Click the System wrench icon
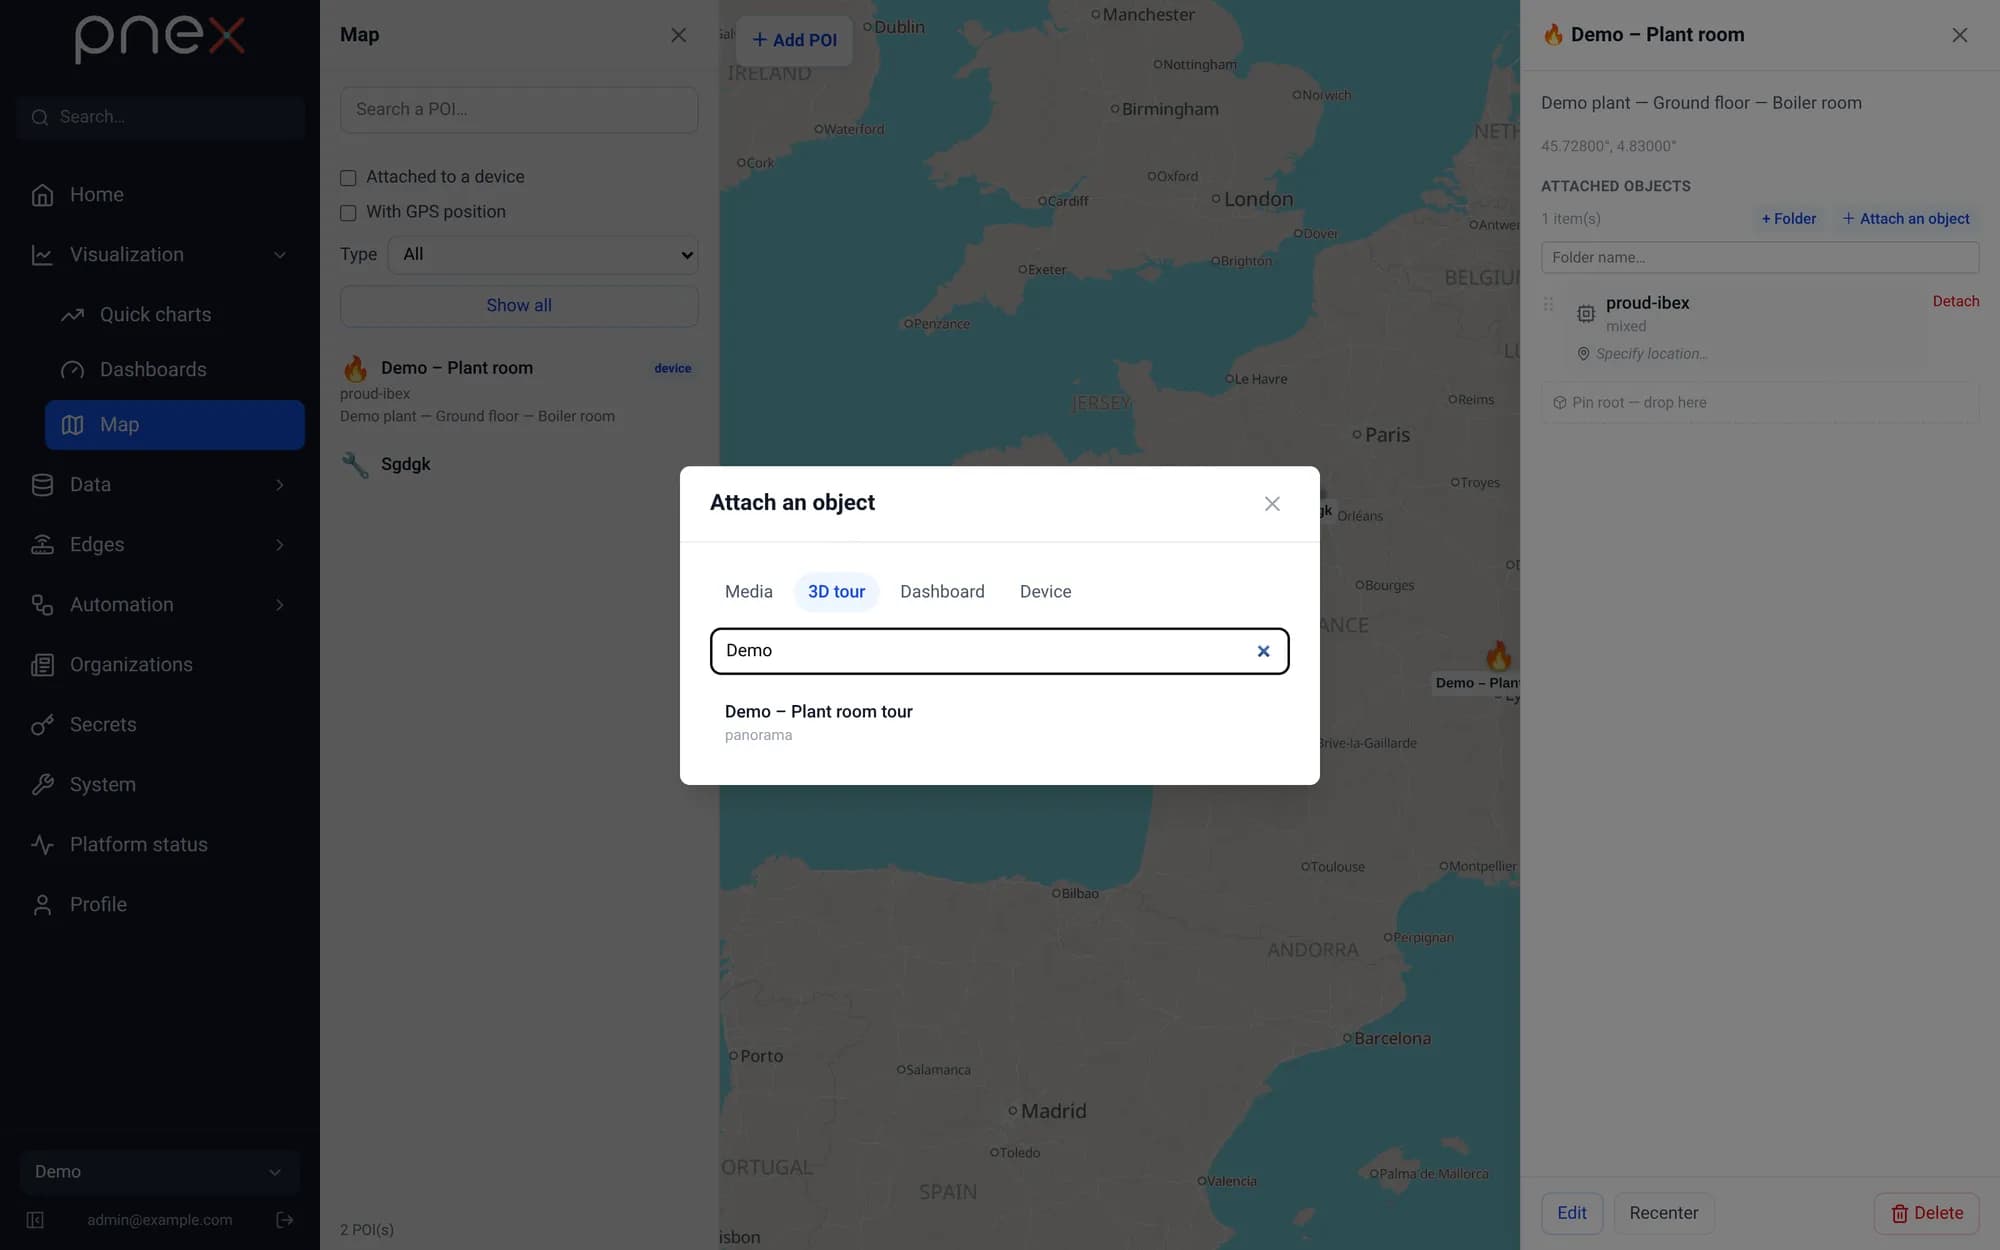 pos(42,785)
